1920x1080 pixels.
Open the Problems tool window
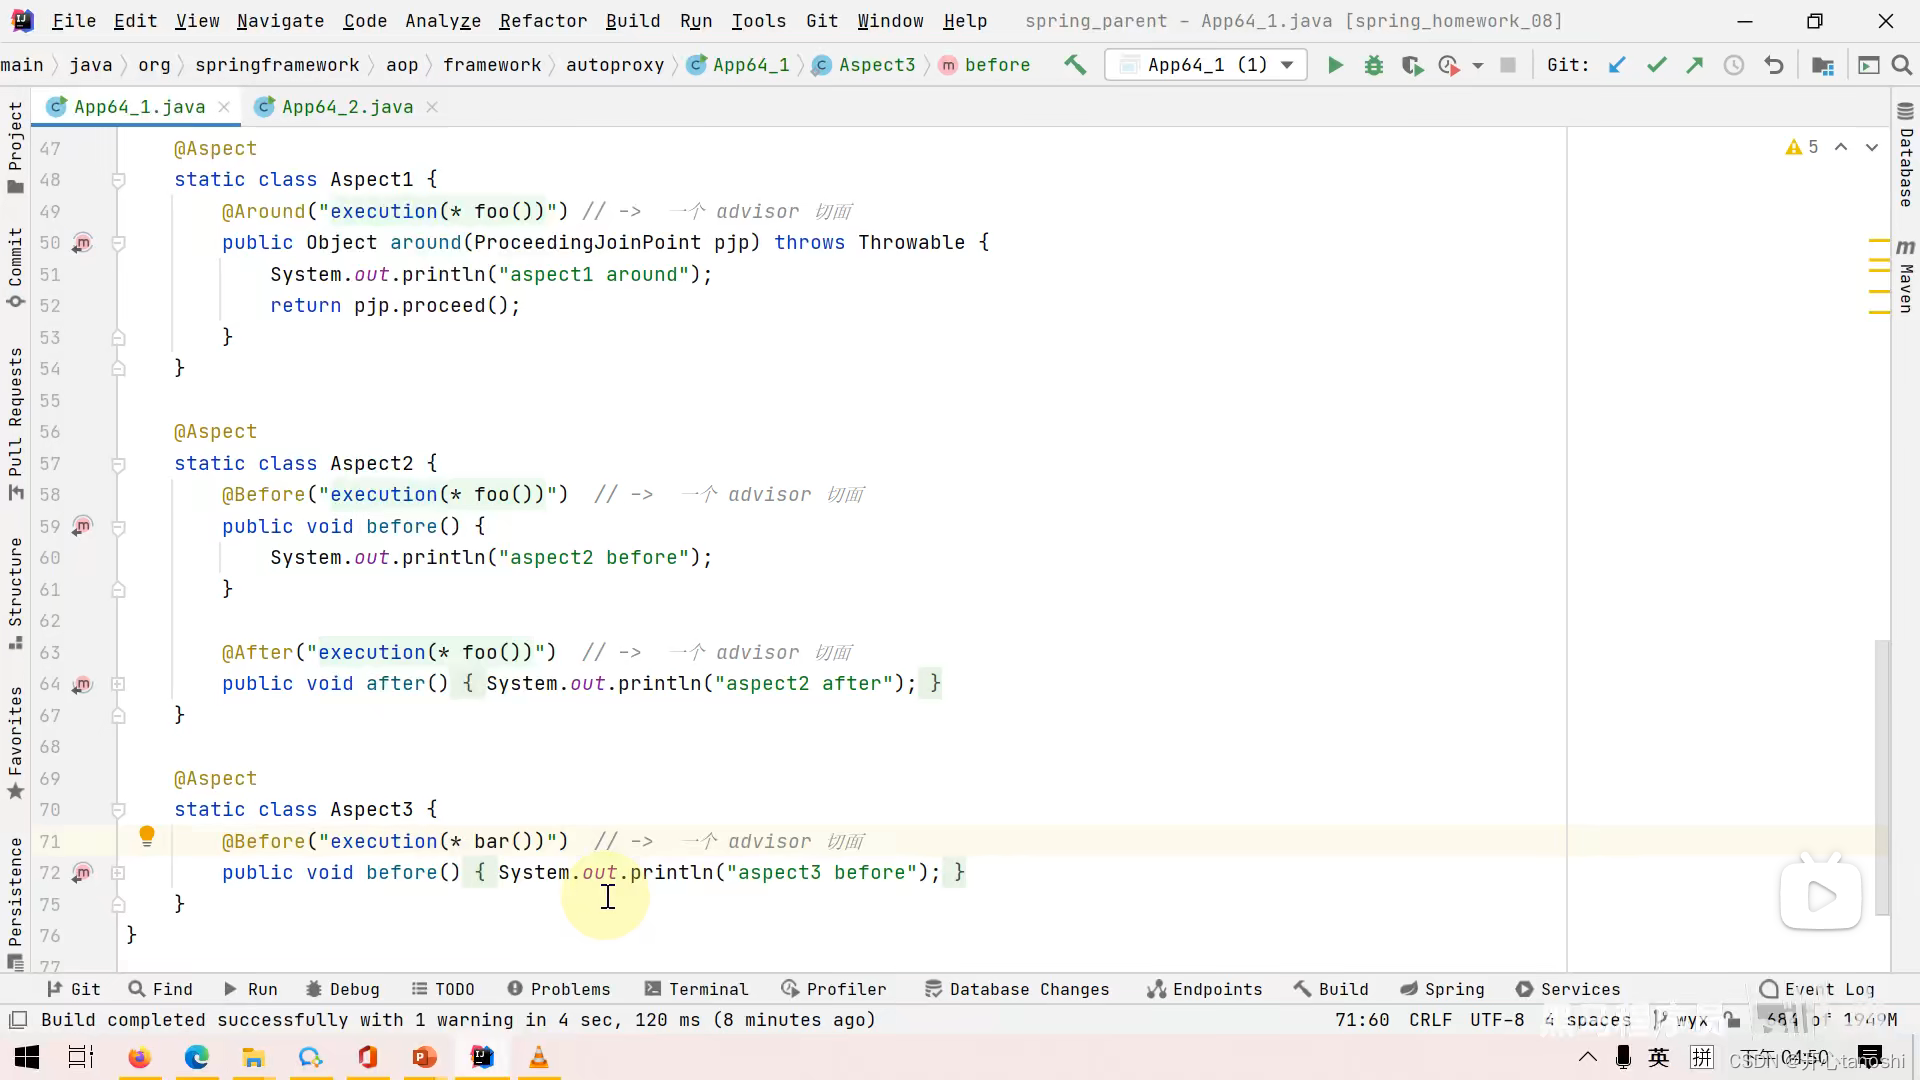tap(559, 989)
